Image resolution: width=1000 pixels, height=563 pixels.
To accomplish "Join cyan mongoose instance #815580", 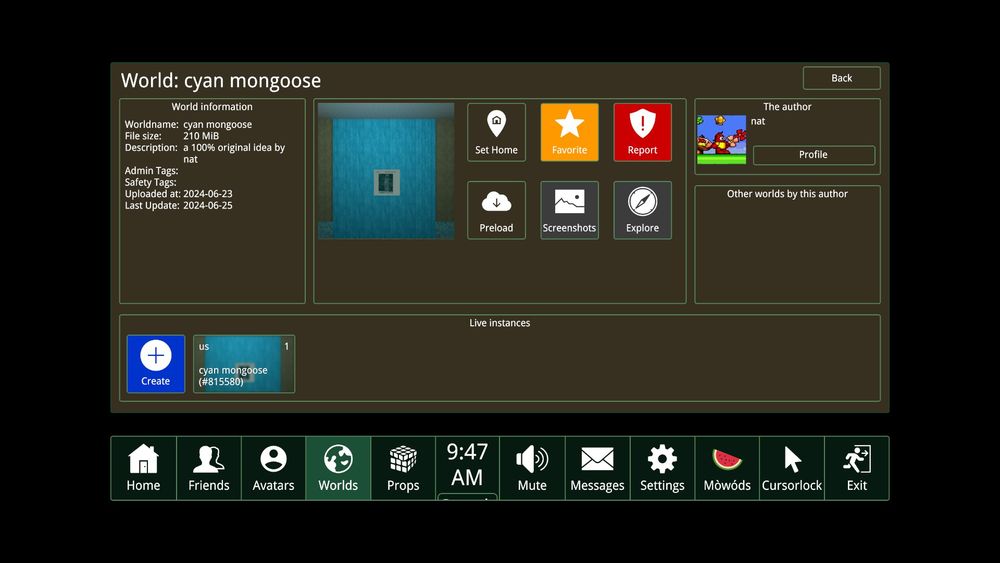I will pos(244,364).
